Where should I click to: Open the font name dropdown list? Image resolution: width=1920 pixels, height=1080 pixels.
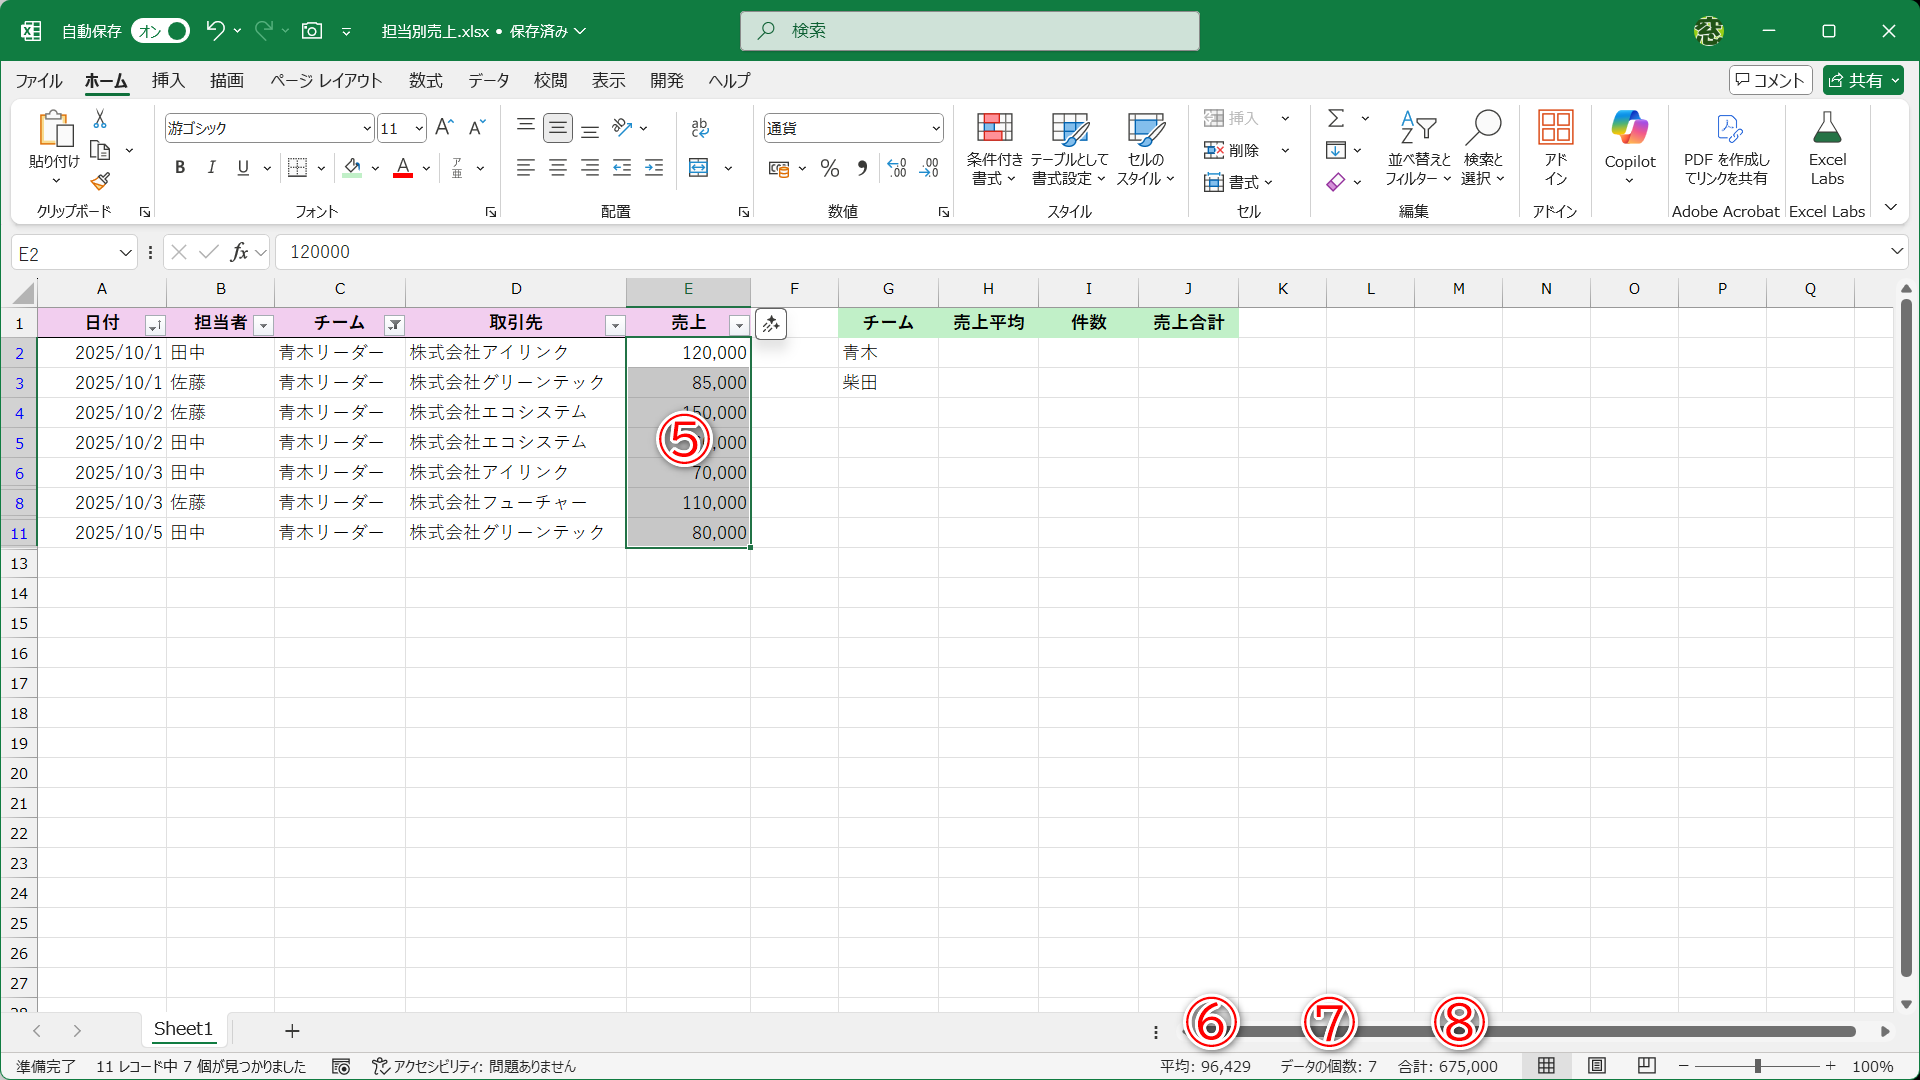coord(366,128)
